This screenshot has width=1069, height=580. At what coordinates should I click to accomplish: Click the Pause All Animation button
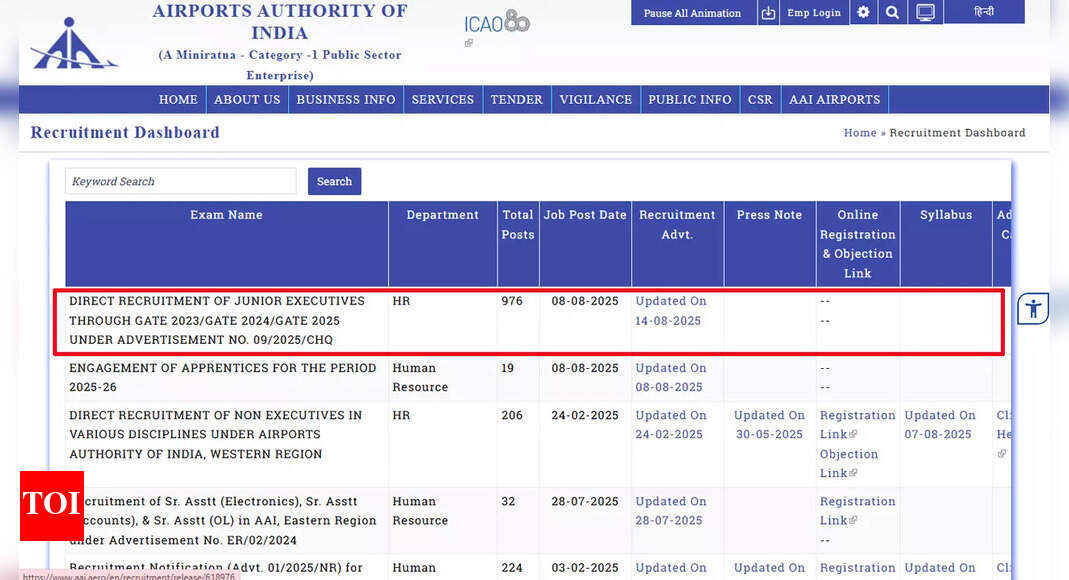[x=692, y=13]
